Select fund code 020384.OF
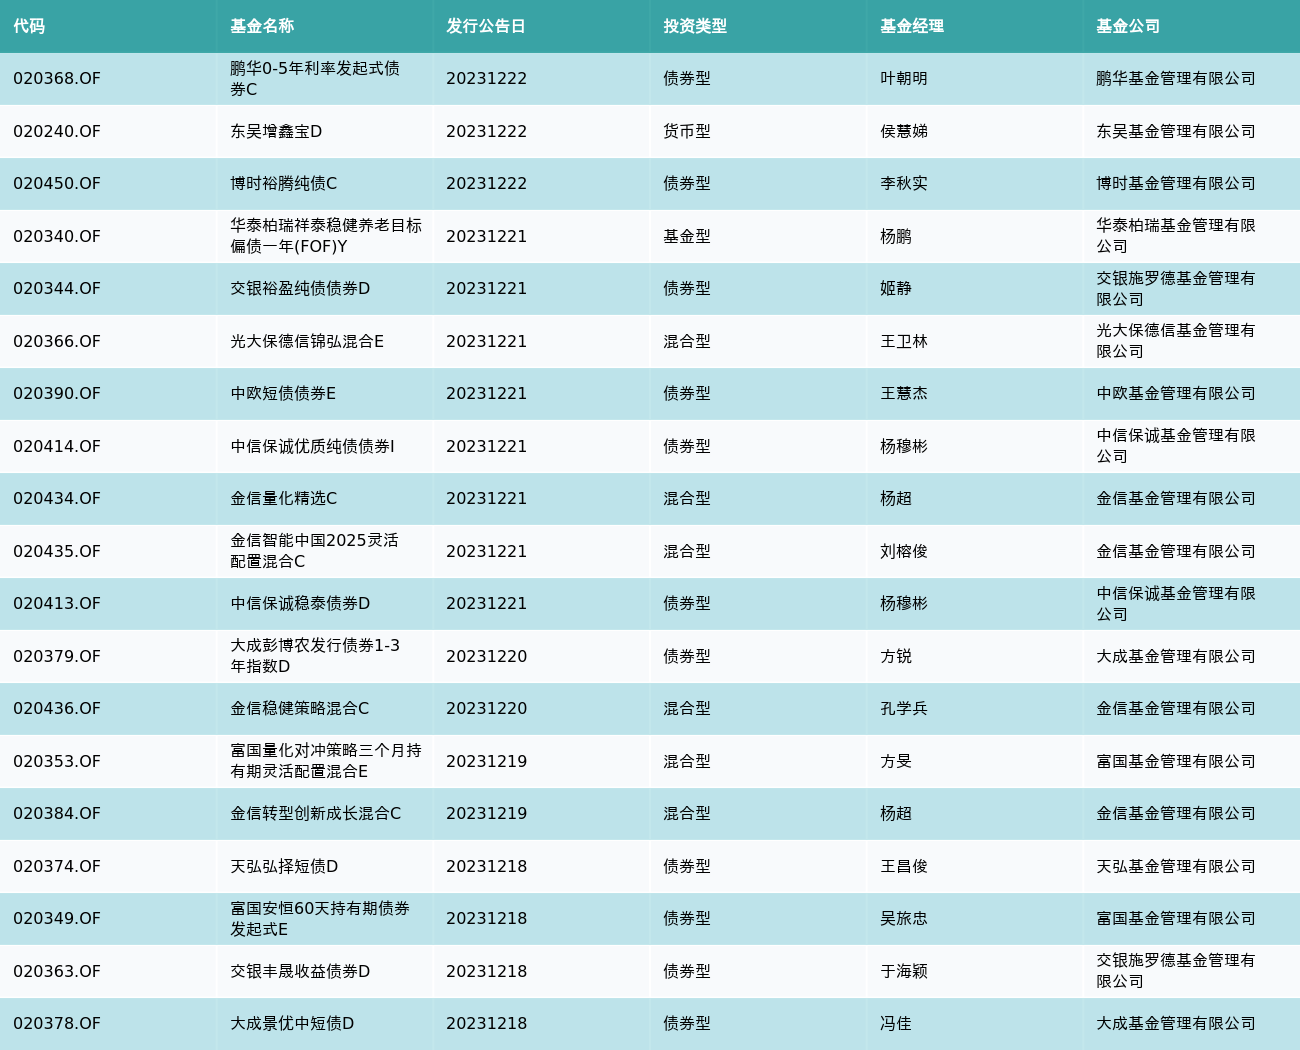Screen dimensions: 1300x1050 [57, 814]
